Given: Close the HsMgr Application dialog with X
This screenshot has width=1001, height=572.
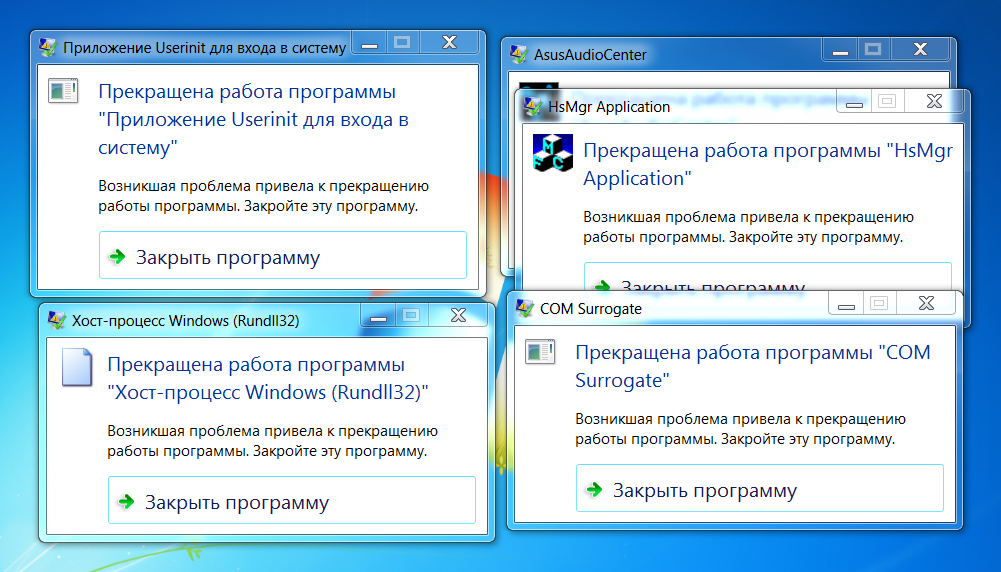Looking at the screenshot, I should coord(933,101).
